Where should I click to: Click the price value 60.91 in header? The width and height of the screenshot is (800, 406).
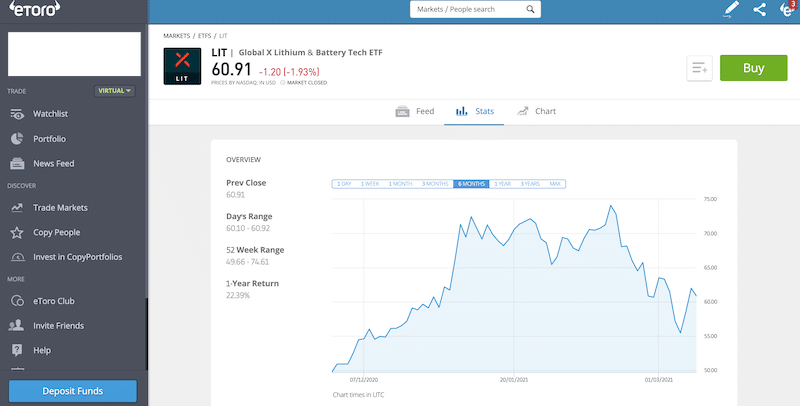[232, 69]
